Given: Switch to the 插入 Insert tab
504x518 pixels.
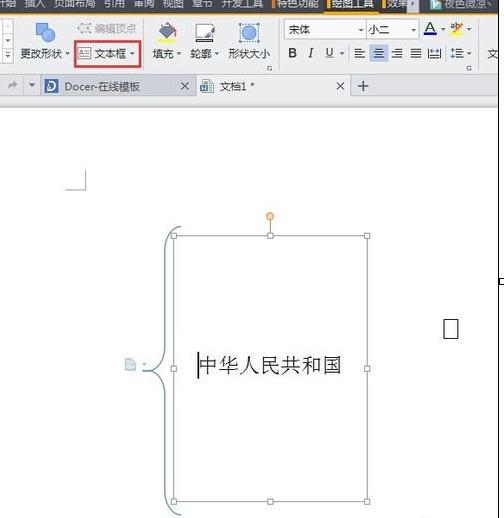Looking at the screenshot, I should (34, 4).
